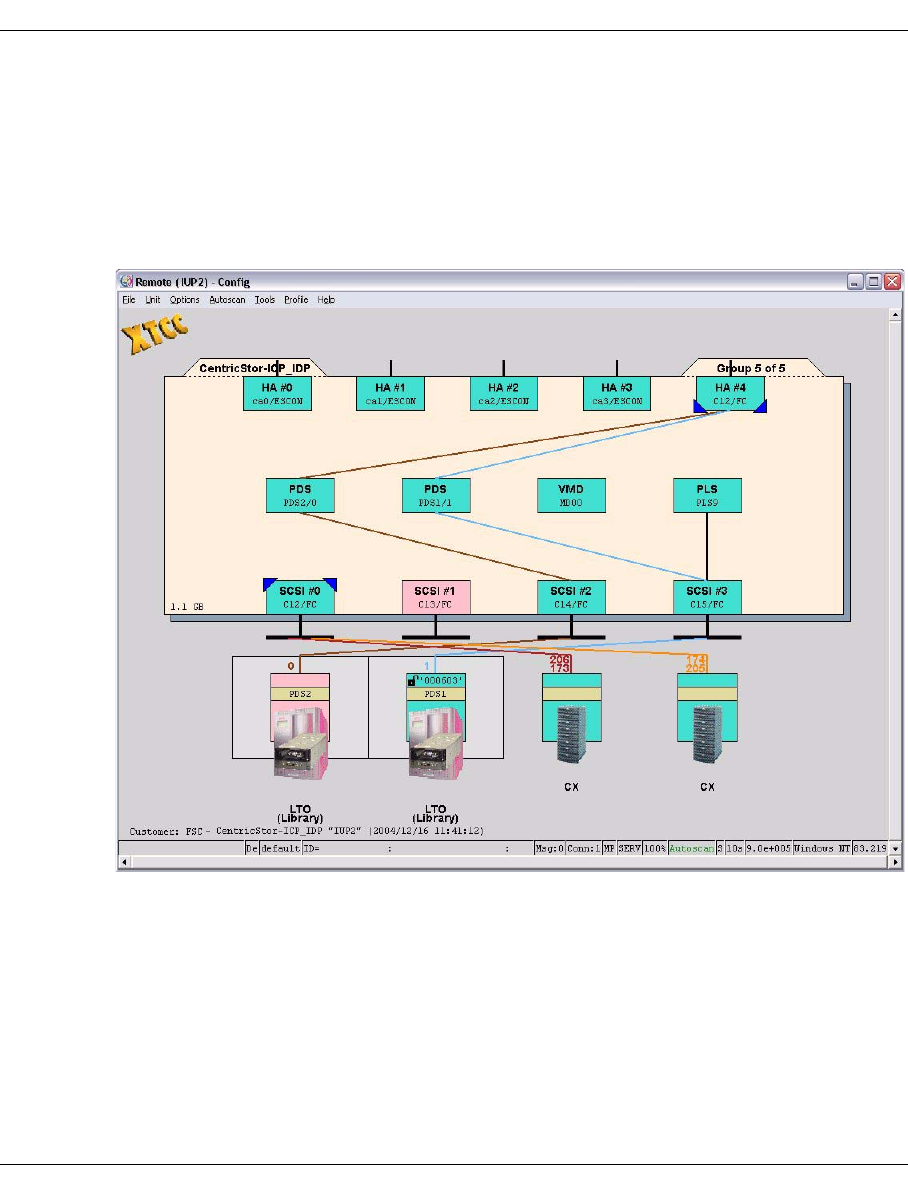Click the 10s interval status field
Screen dimensions: 908x1196
pos(734,848)
